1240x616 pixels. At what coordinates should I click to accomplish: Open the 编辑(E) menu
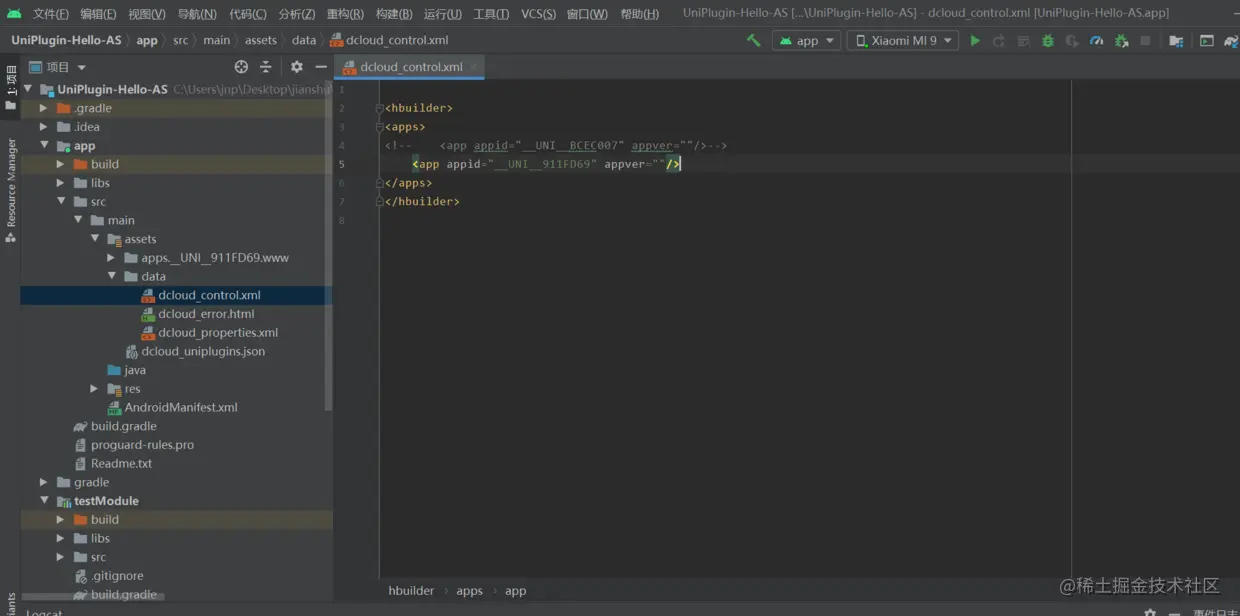98,14
